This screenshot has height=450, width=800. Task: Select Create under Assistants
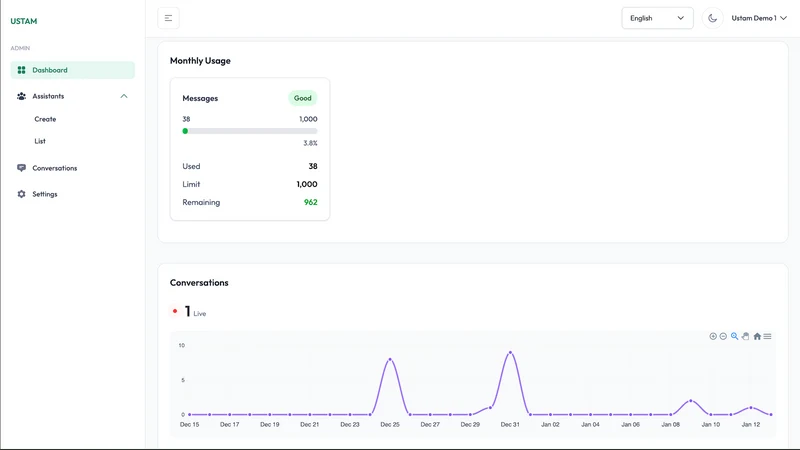(x=45, y=119)
